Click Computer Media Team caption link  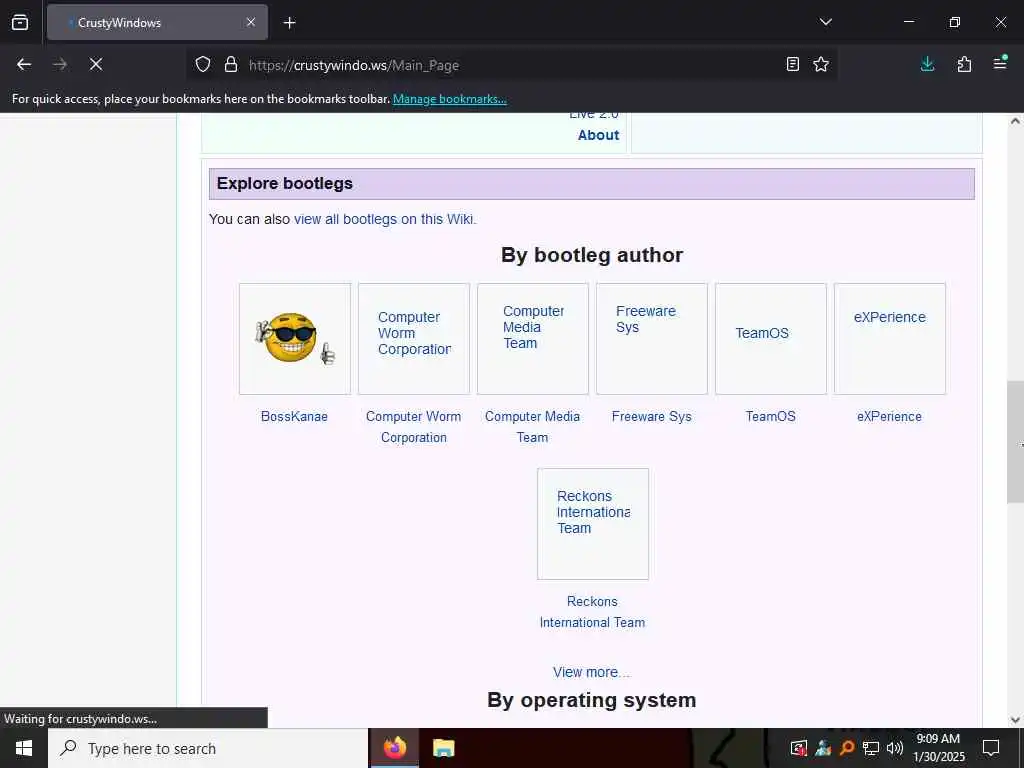pyautogui.click(x=532, y=427)
